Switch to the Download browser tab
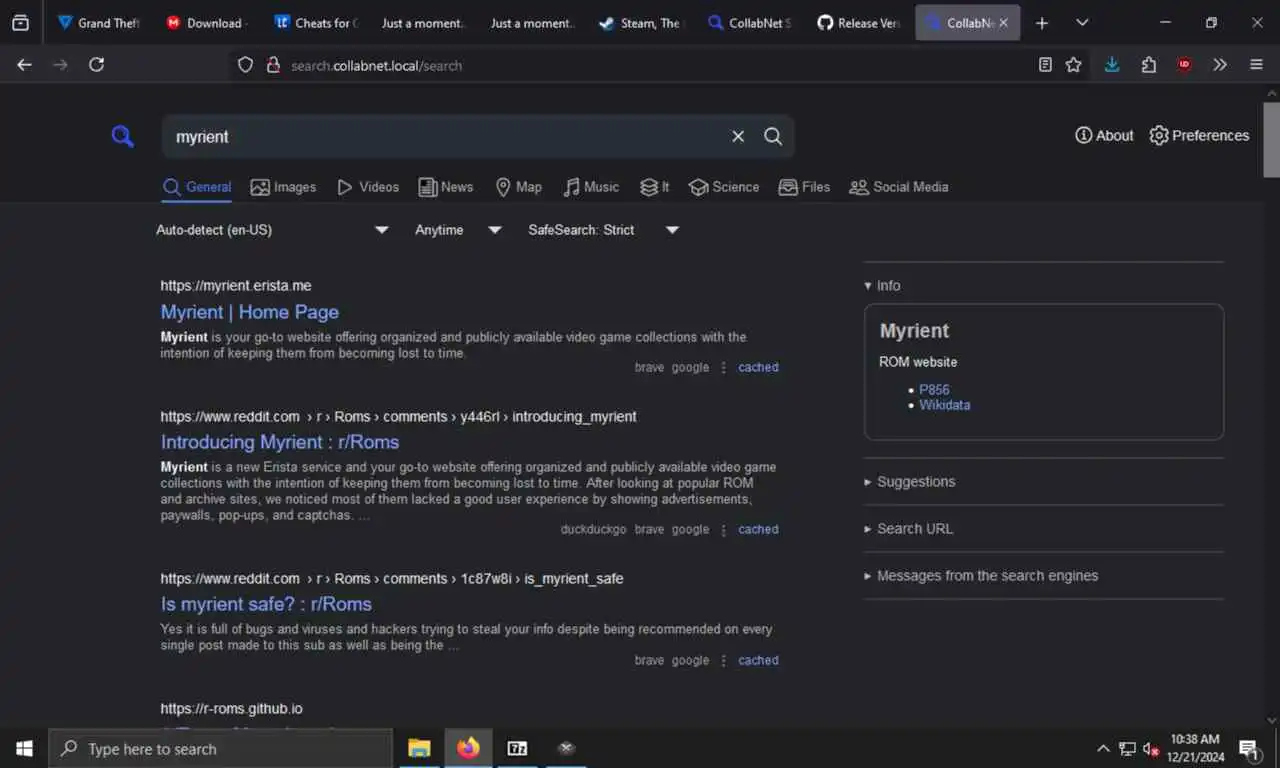1280x768 pixels. (x=207, y=22)
